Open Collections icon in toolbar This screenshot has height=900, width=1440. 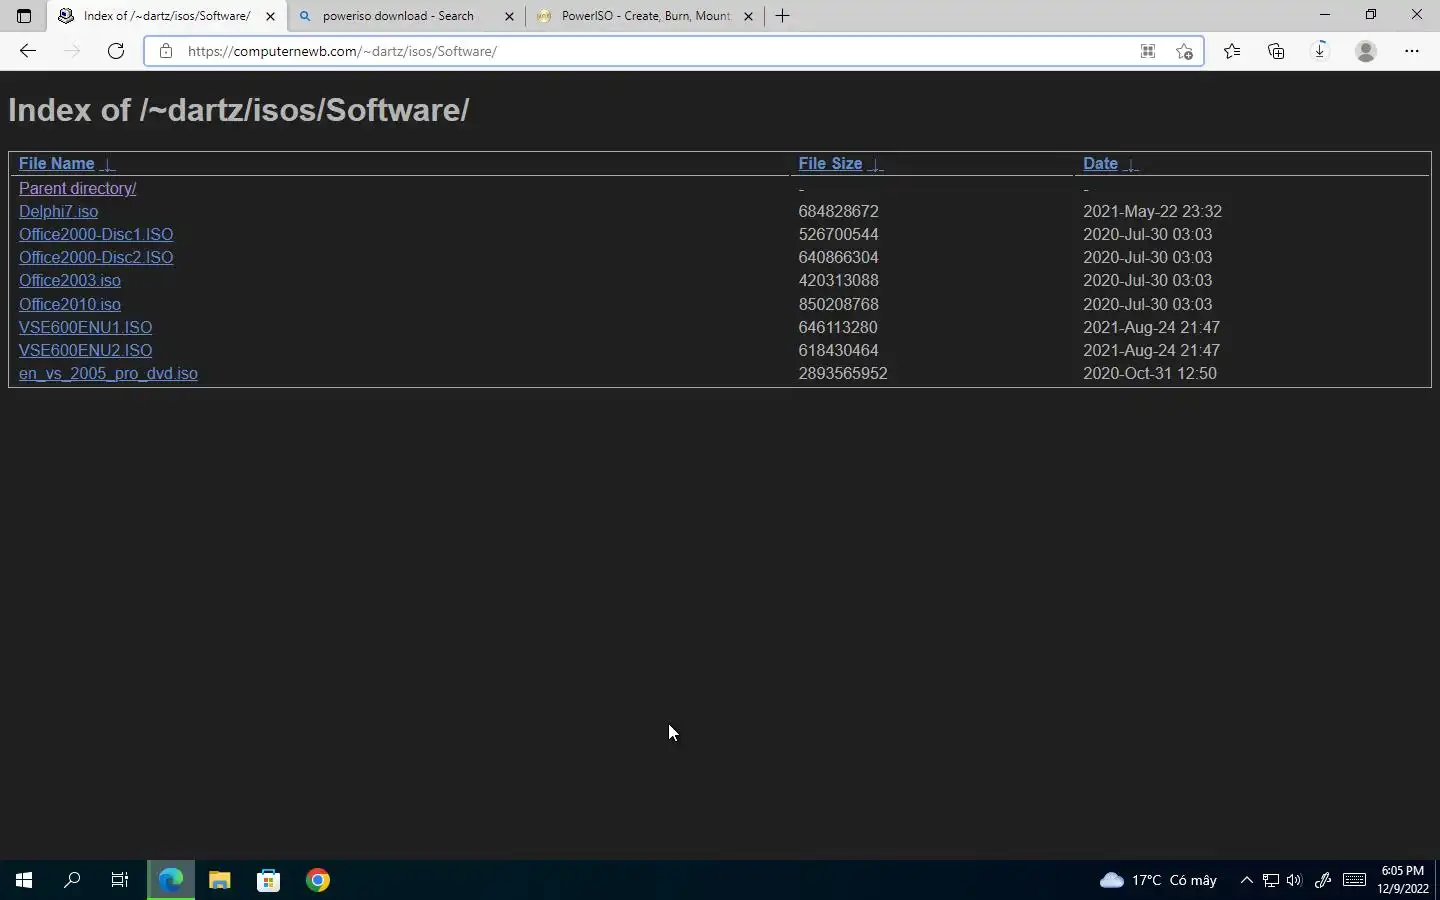click(1276, 51)
